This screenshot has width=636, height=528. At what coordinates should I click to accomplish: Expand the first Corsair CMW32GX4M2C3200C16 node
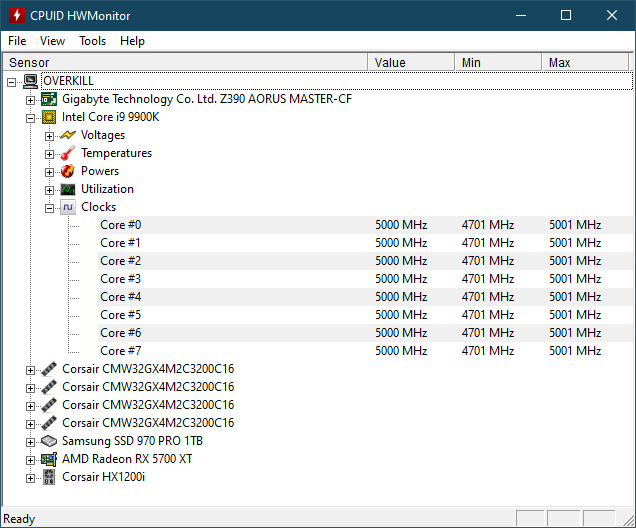(30, 370)
